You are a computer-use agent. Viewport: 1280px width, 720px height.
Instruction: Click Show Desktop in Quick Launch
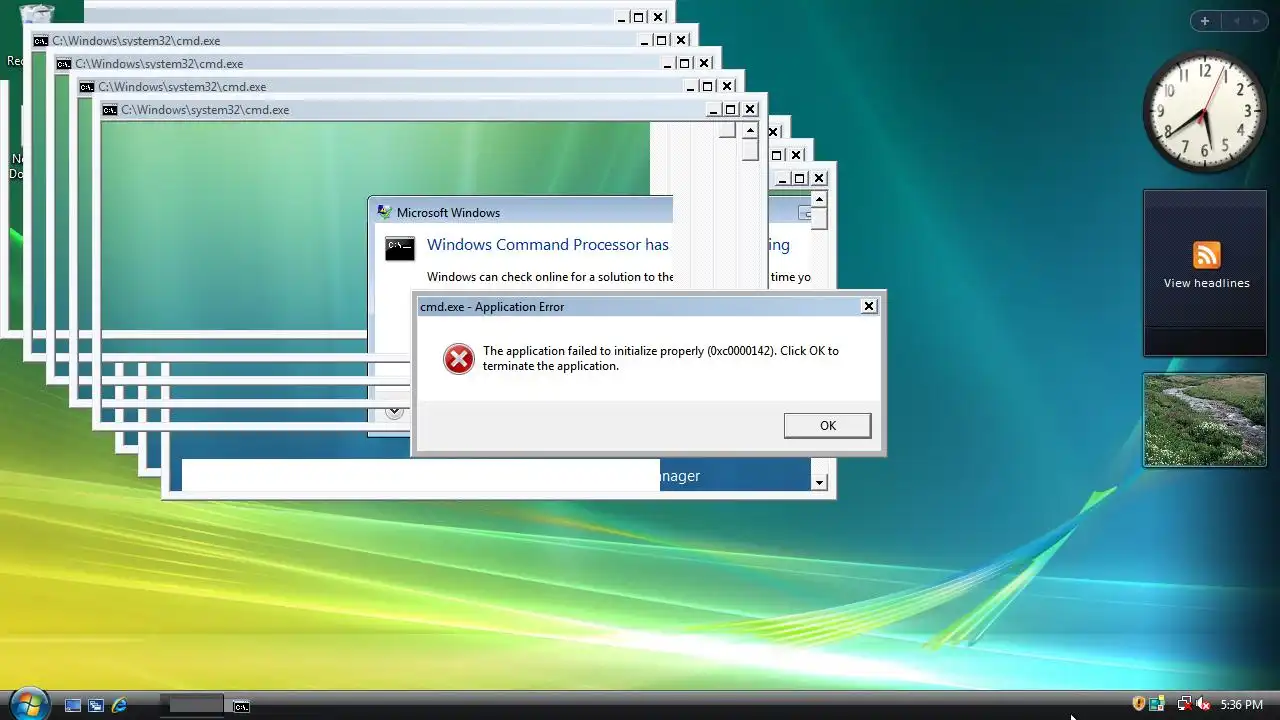click(73, 705)
